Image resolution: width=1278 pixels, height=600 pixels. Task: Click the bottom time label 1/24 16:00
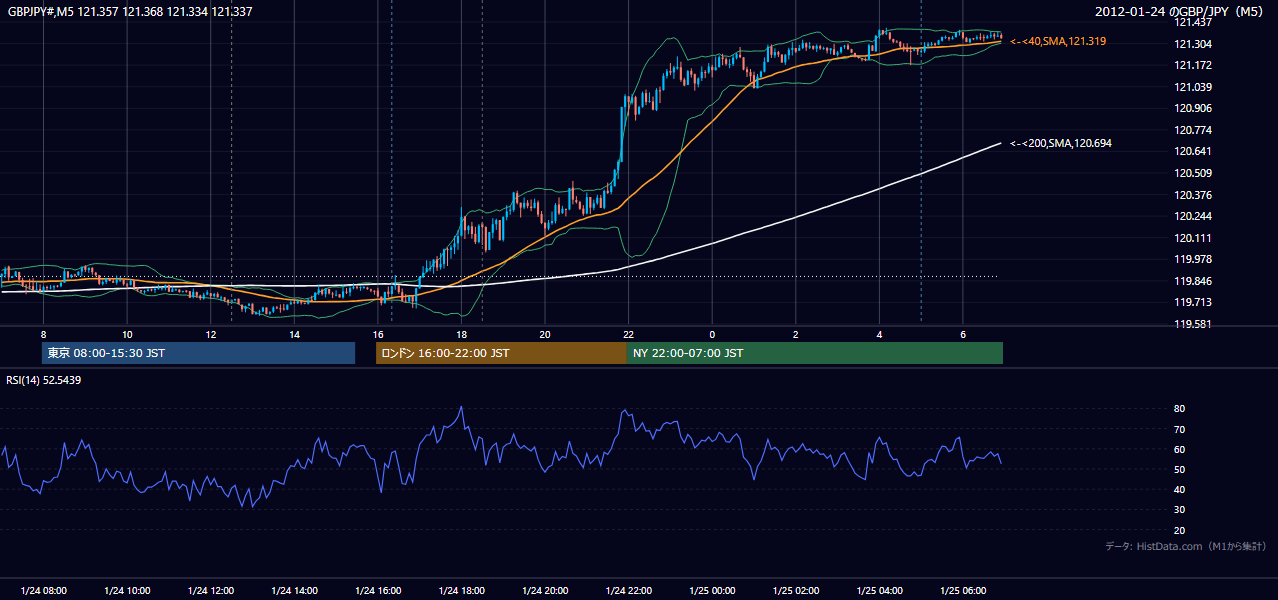(x=378, y=591)
